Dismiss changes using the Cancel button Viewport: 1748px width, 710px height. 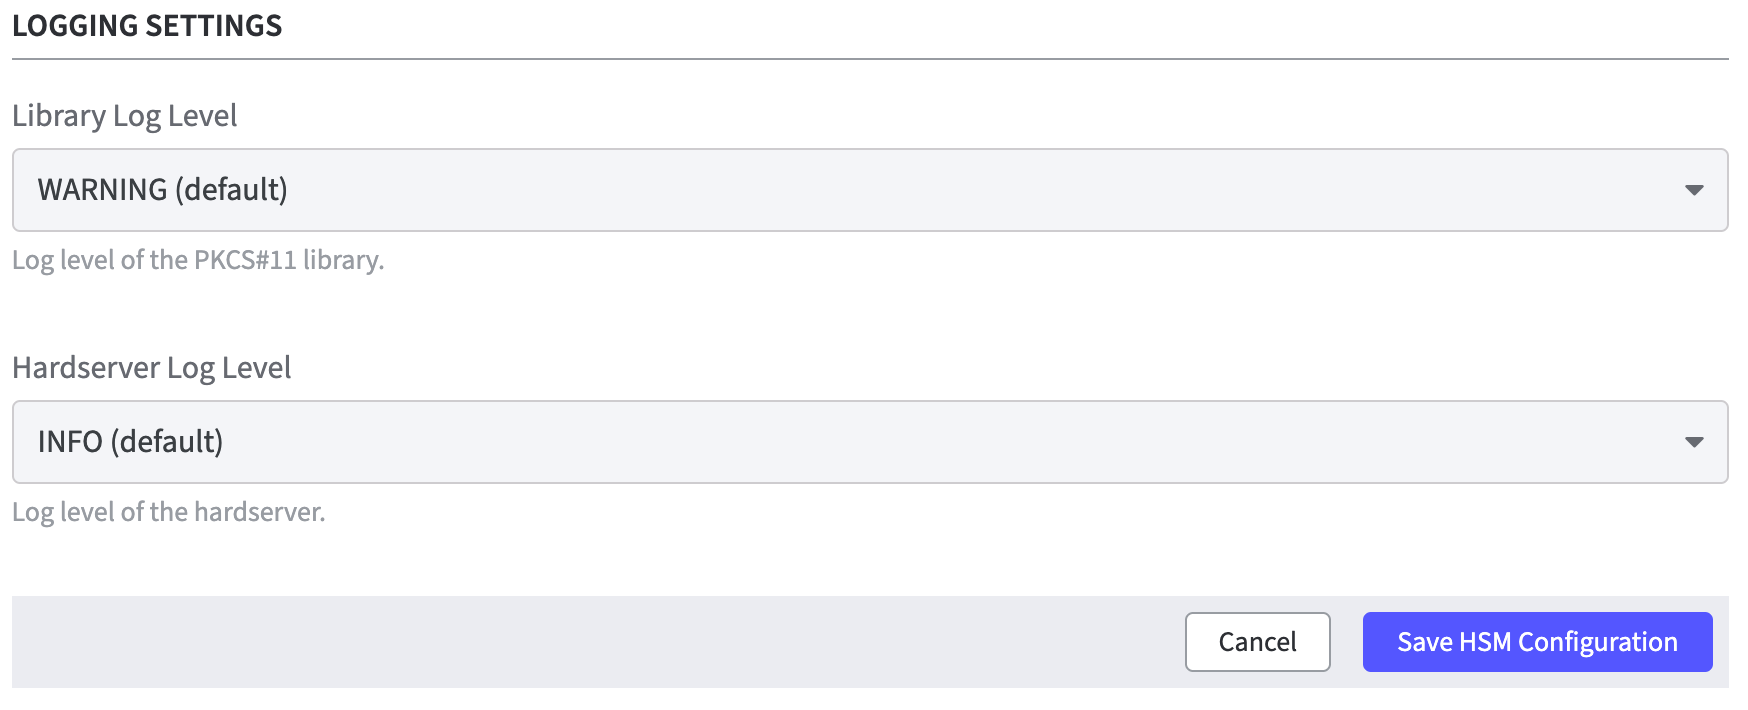tap(1257, 641)
